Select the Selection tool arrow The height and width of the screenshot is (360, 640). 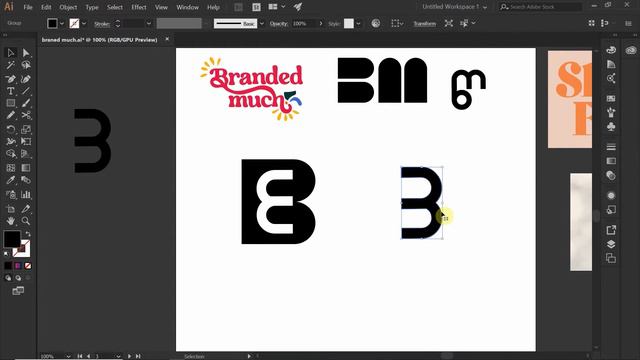tap(11, 53)
